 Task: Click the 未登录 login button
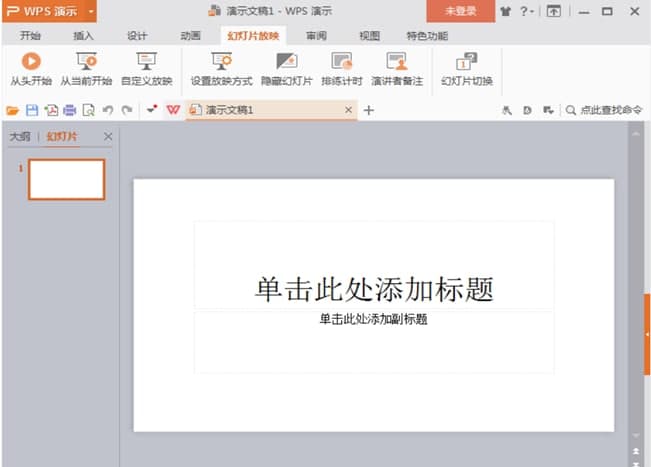(460, 11)
